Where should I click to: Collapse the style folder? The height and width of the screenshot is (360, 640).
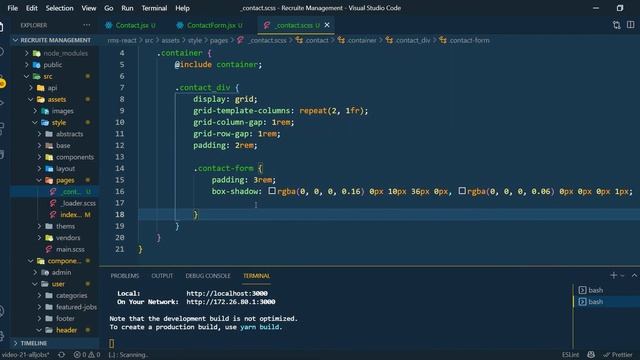58,122
